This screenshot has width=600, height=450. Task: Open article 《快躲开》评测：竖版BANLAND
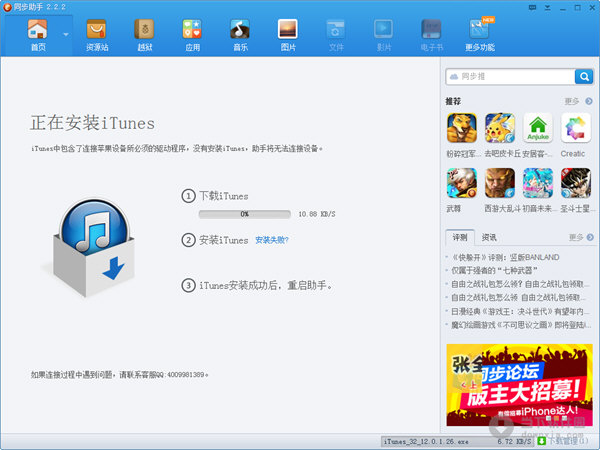[505, 257]
